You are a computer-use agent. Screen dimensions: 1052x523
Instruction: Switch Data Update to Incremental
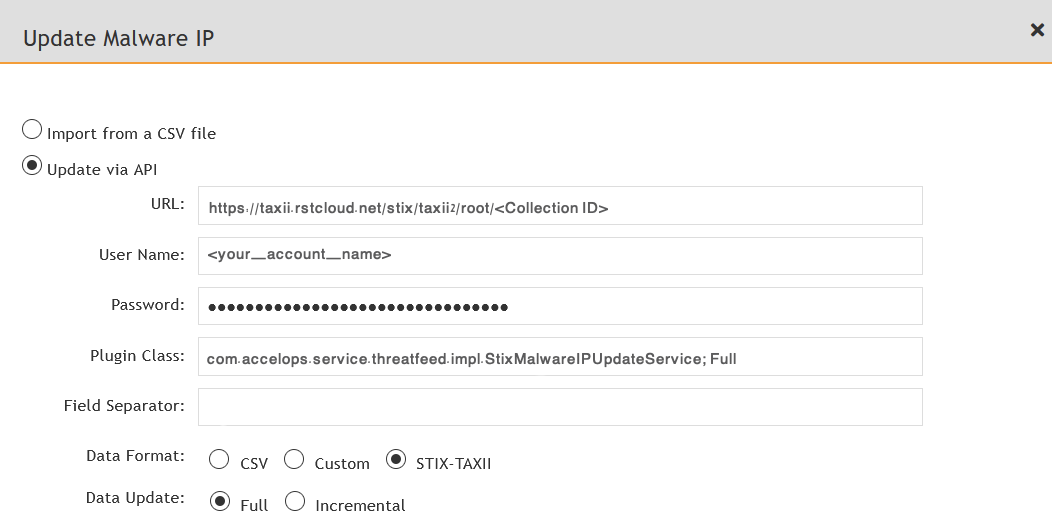[x=295, y=502]
